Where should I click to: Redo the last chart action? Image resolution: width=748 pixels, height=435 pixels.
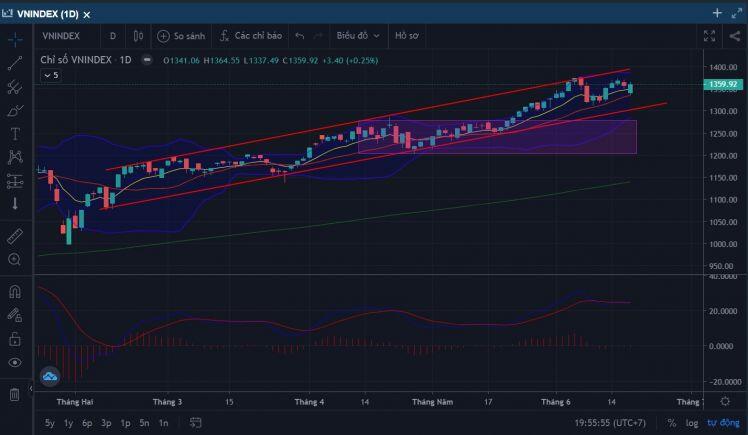318,36
